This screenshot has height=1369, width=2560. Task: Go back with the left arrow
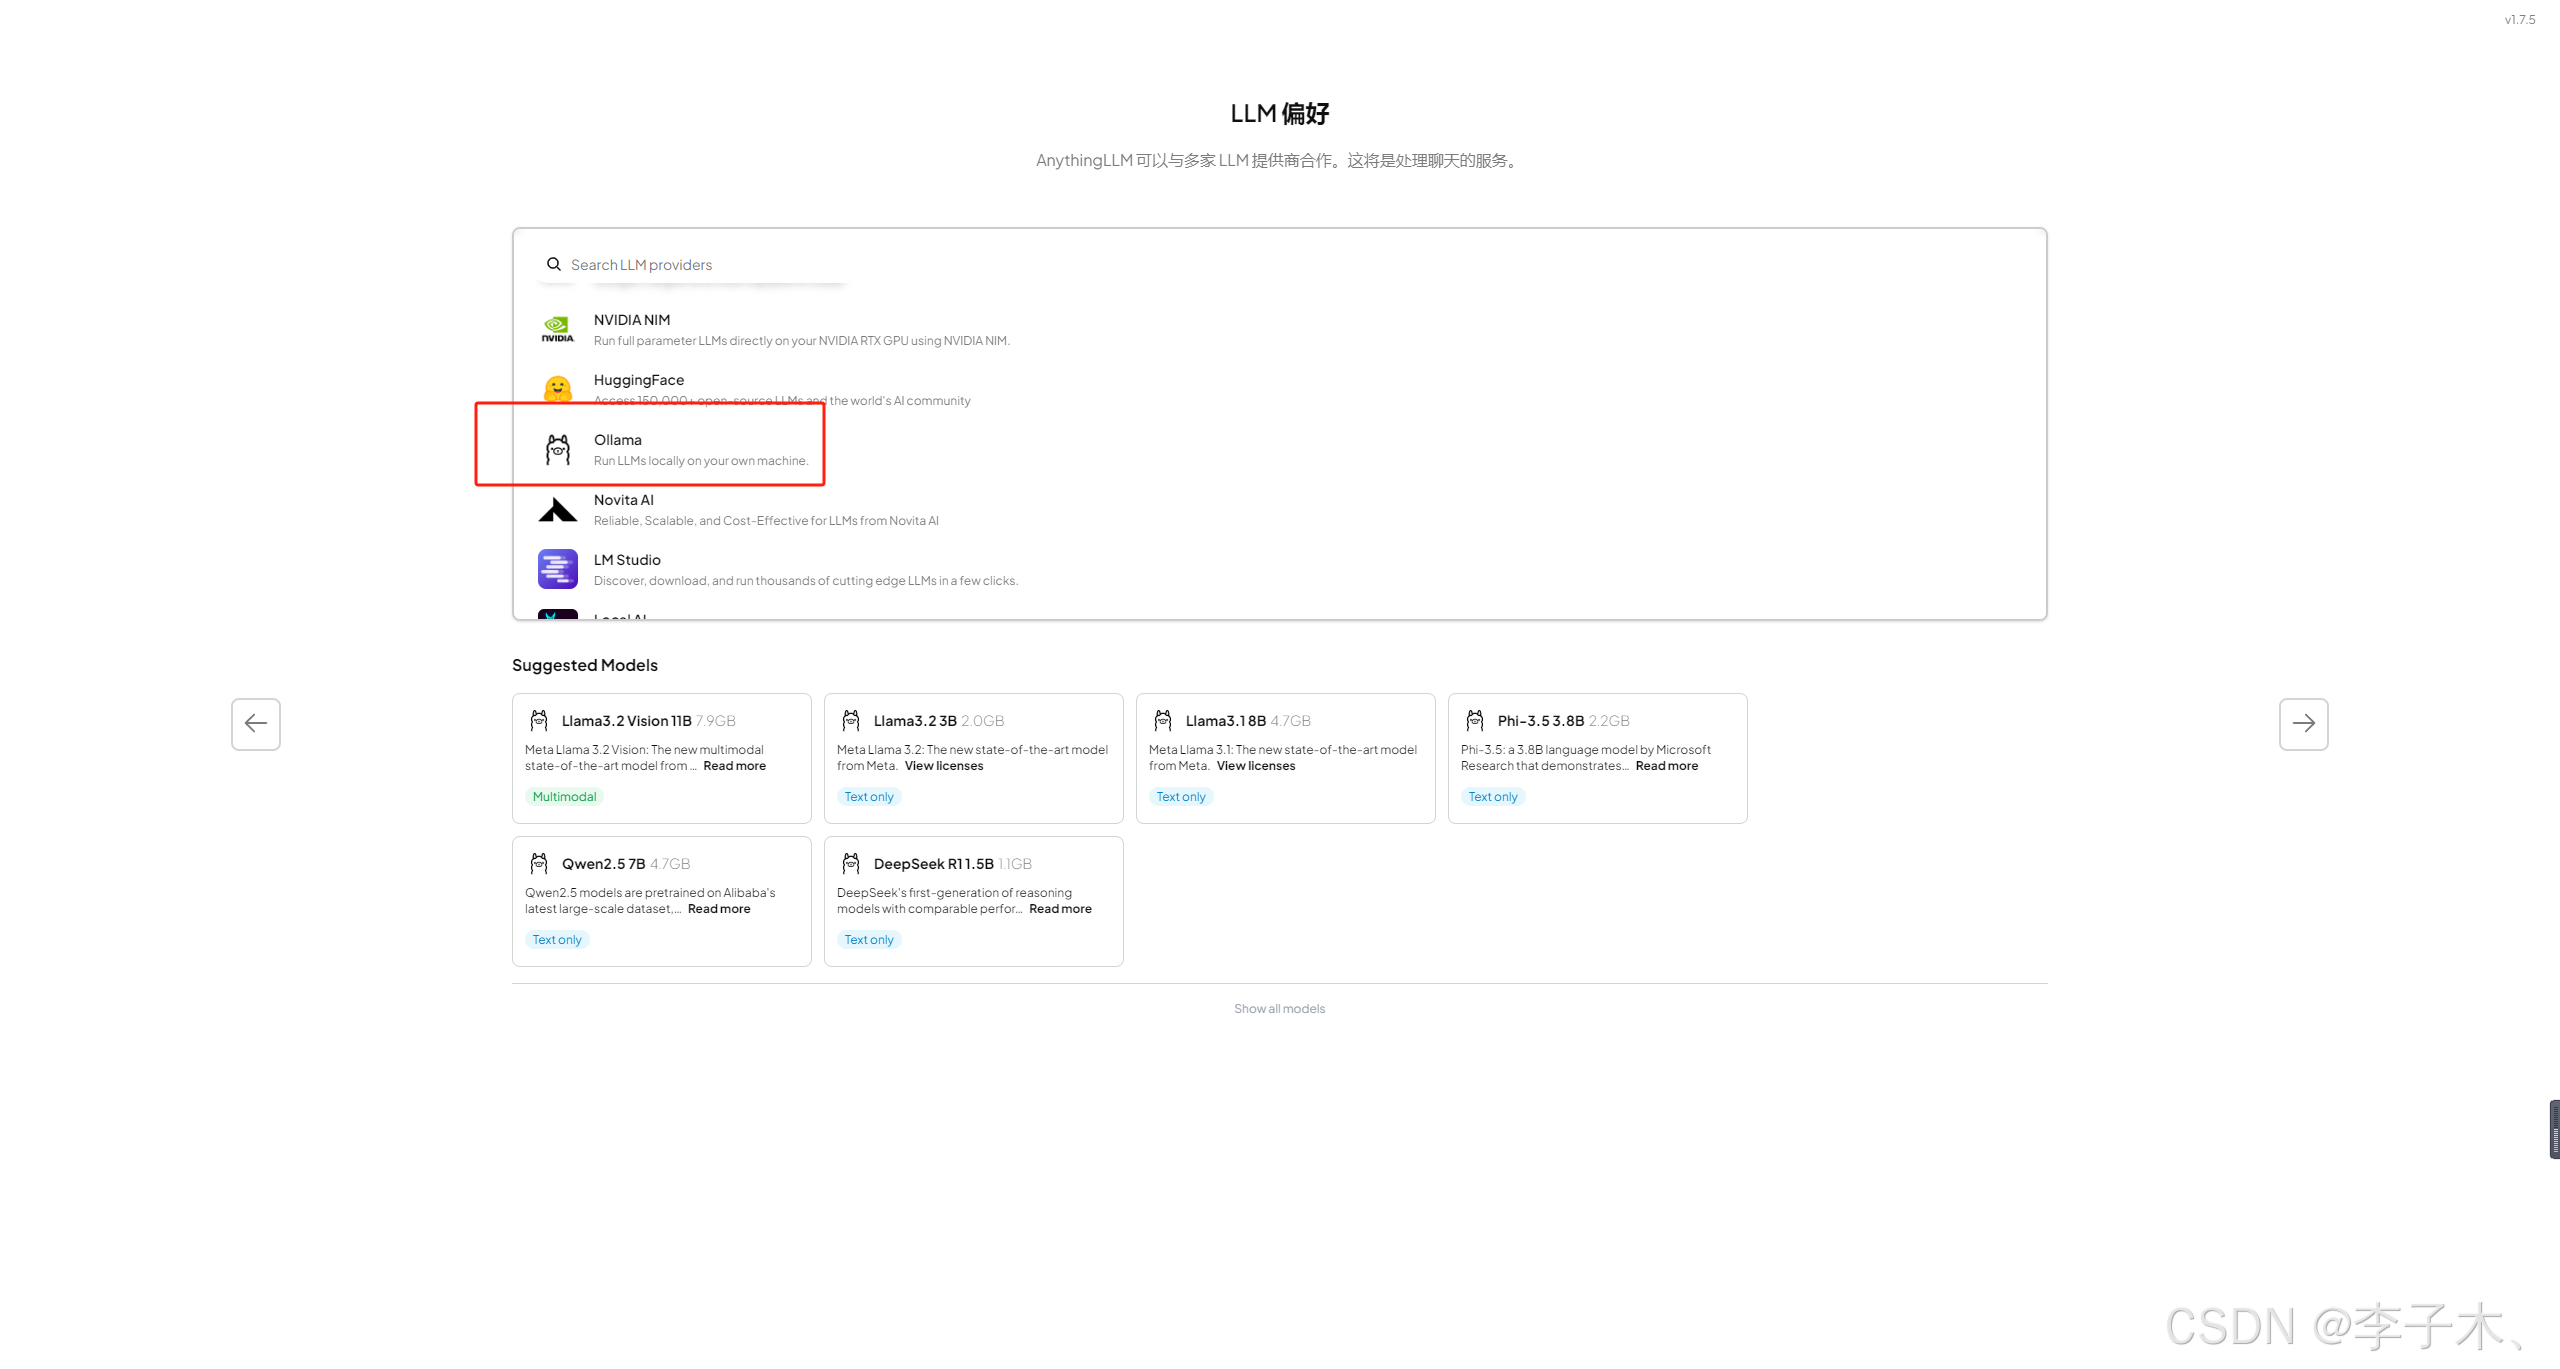[256, 724]
